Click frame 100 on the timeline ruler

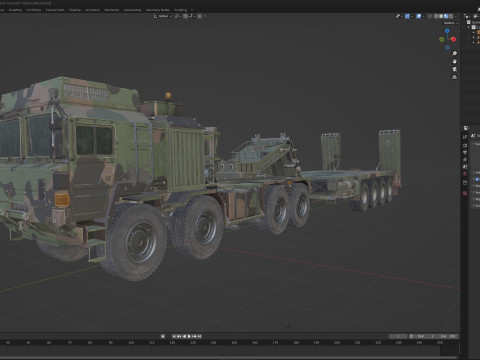(131, 343)
